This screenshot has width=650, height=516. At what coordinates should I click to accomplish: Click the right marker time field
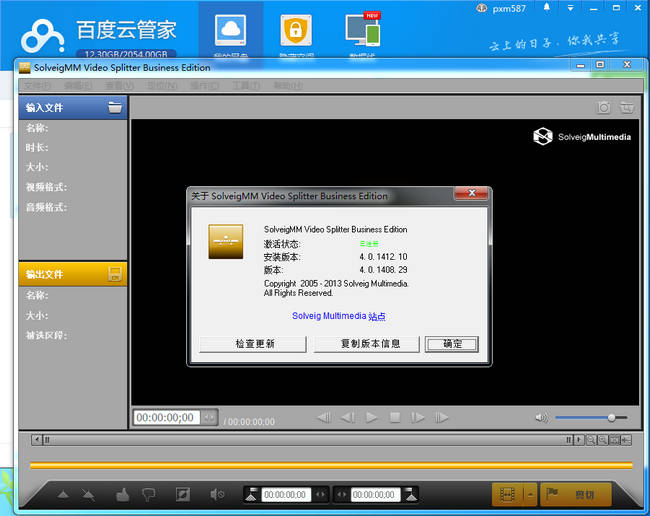pyautogui.click(x=376, y=494)
